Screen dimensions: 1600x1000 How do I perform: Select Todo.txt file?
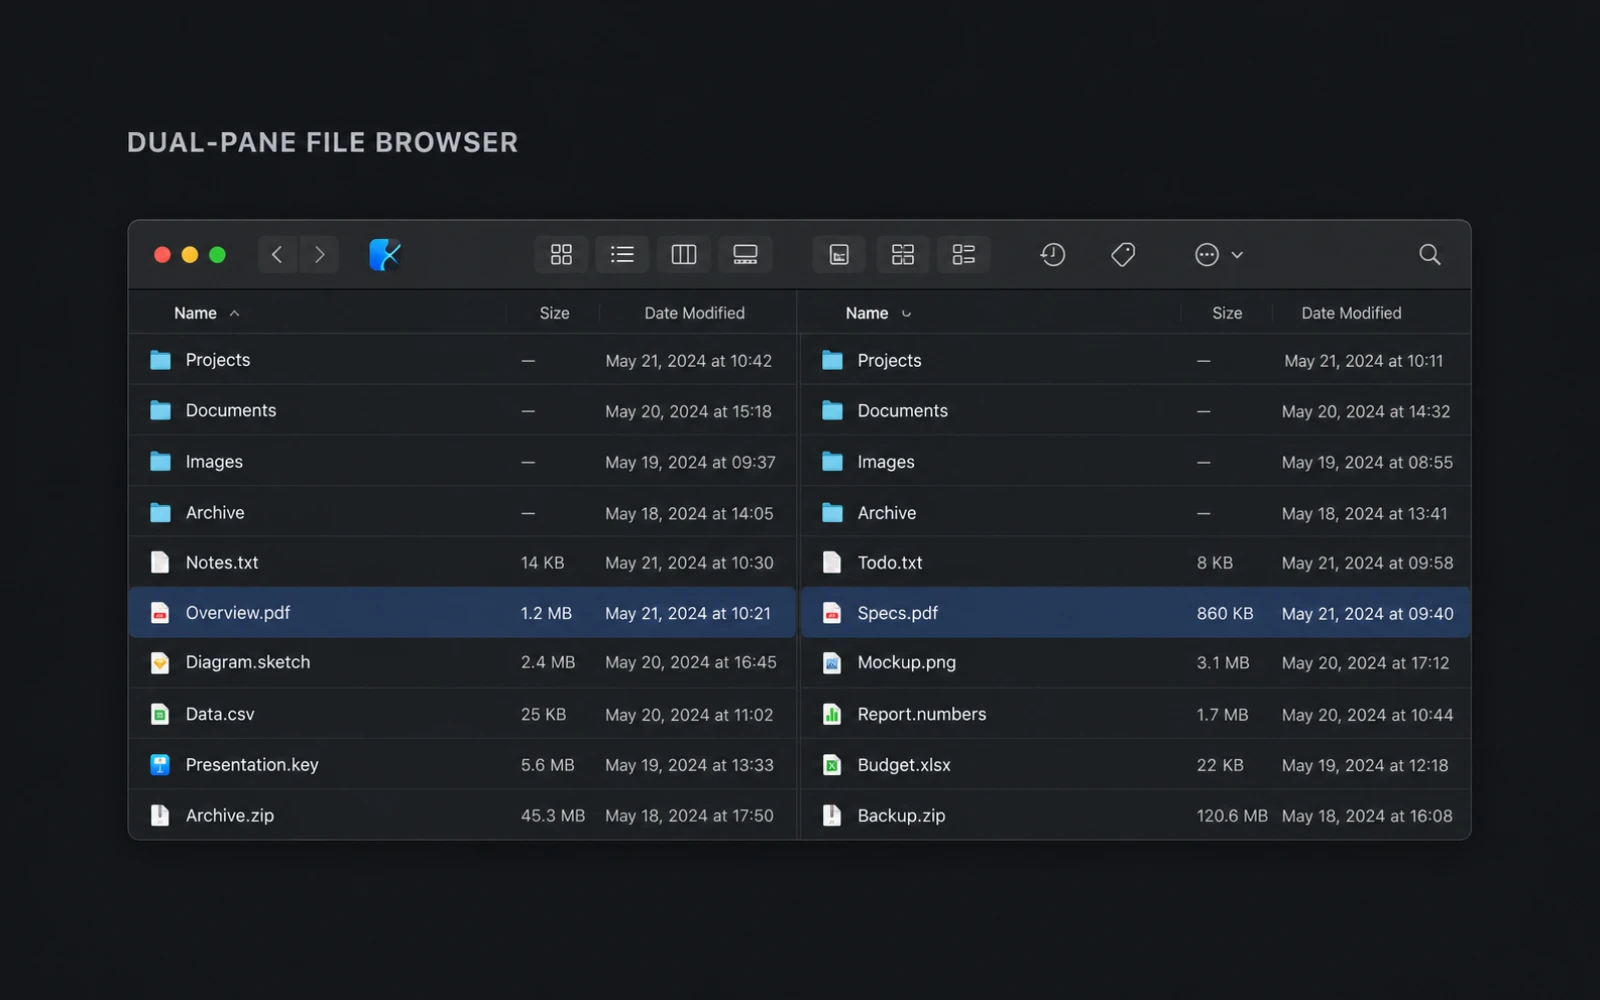coord(1135,563)
